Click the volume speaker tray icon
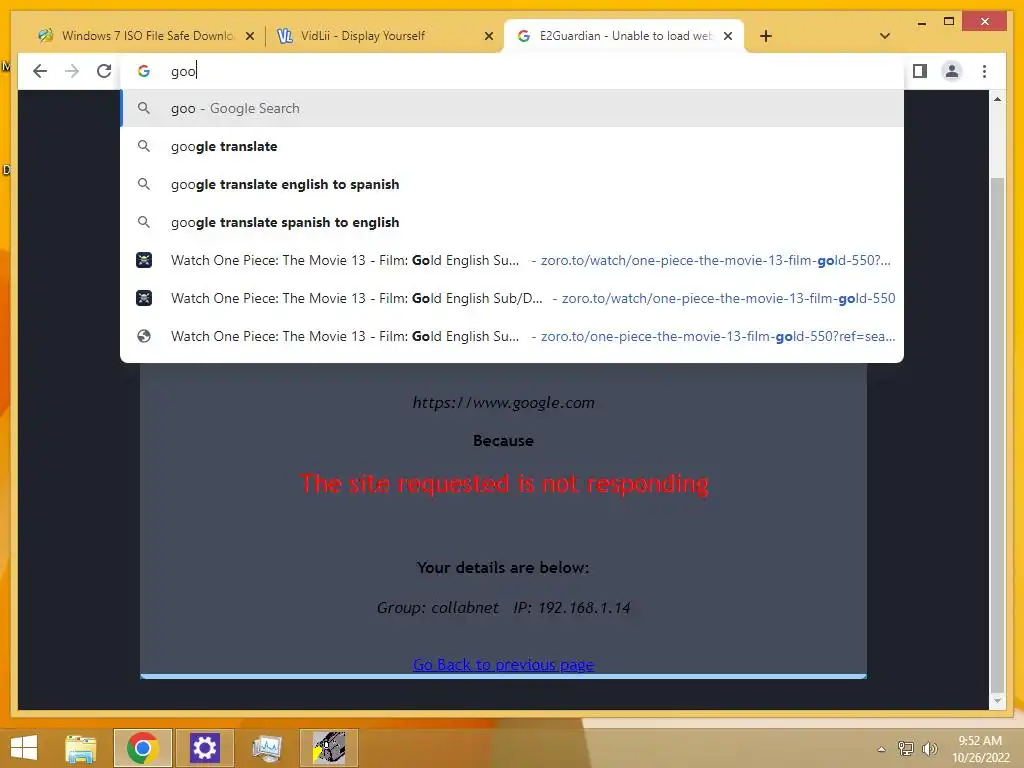Image resolution: width=1024 pixels, height=768 pixels. tap(929, 748)
